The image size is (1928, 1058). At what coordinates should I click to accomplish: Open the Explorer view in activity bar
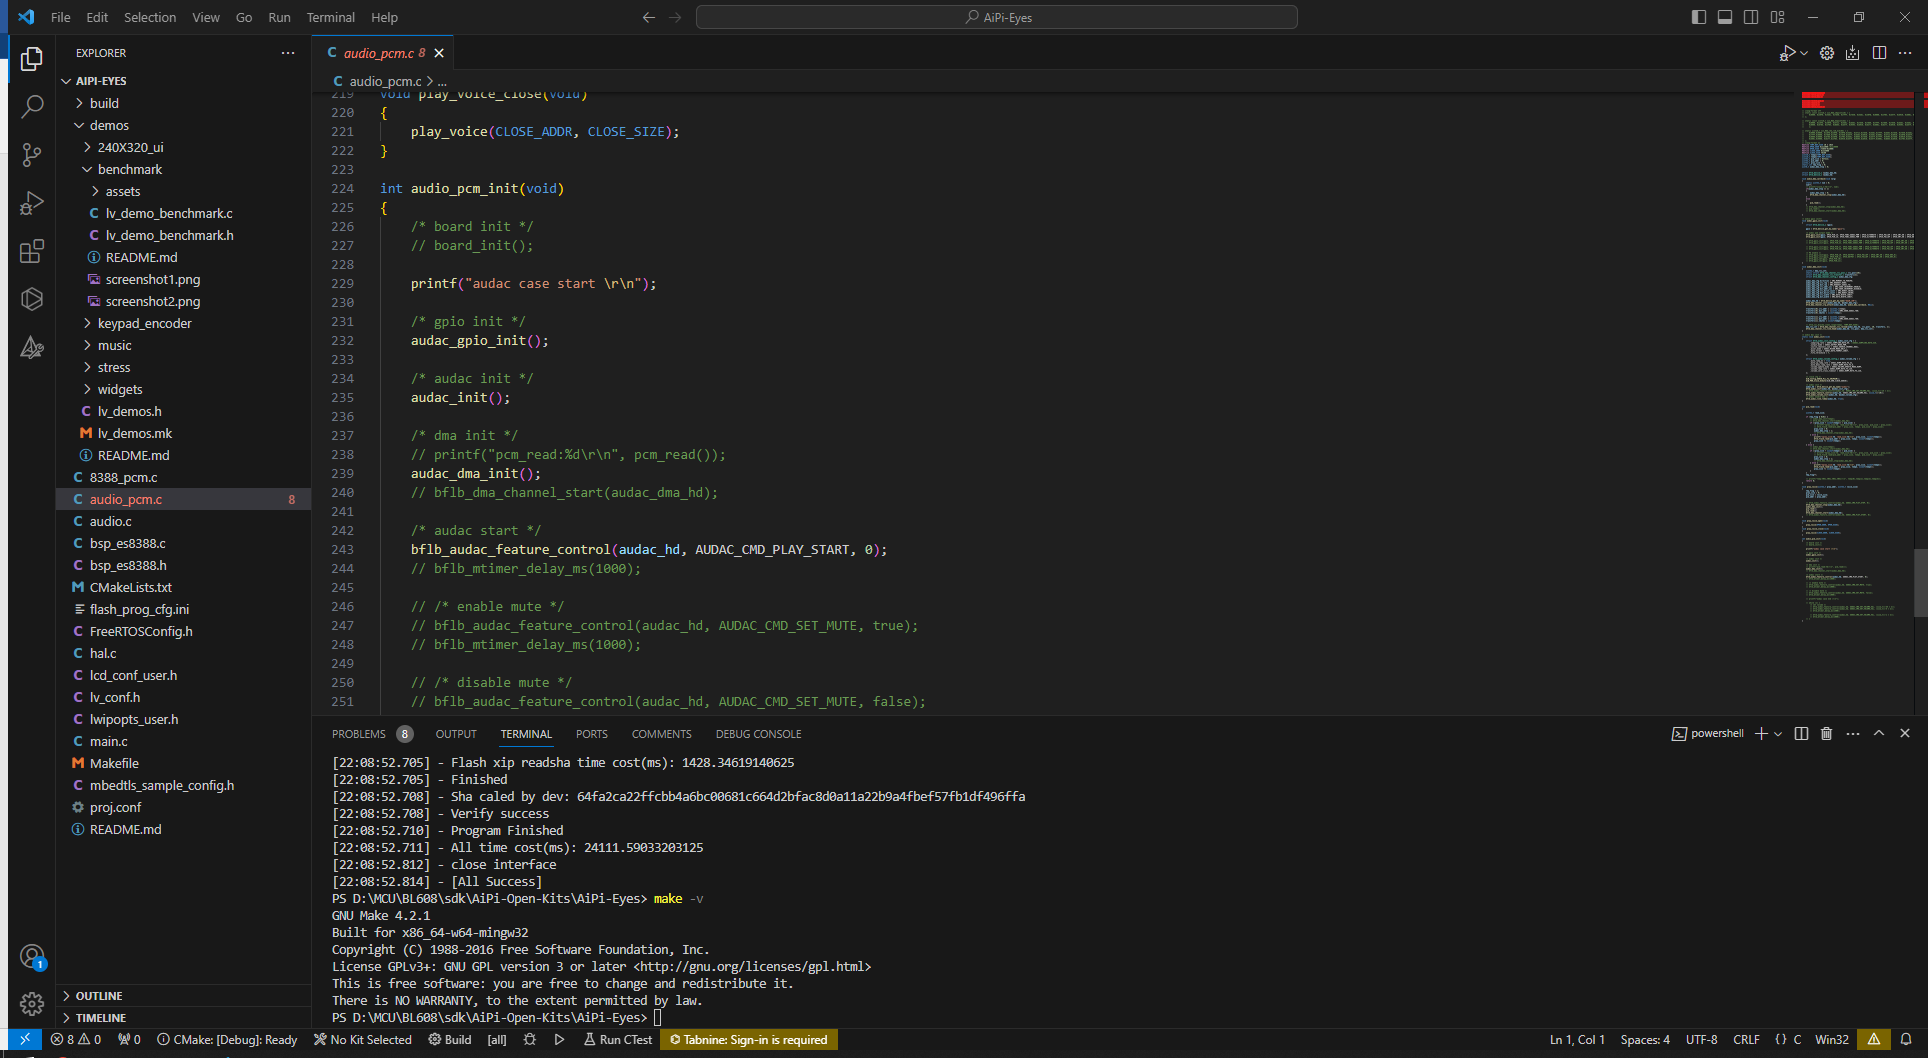32,59
